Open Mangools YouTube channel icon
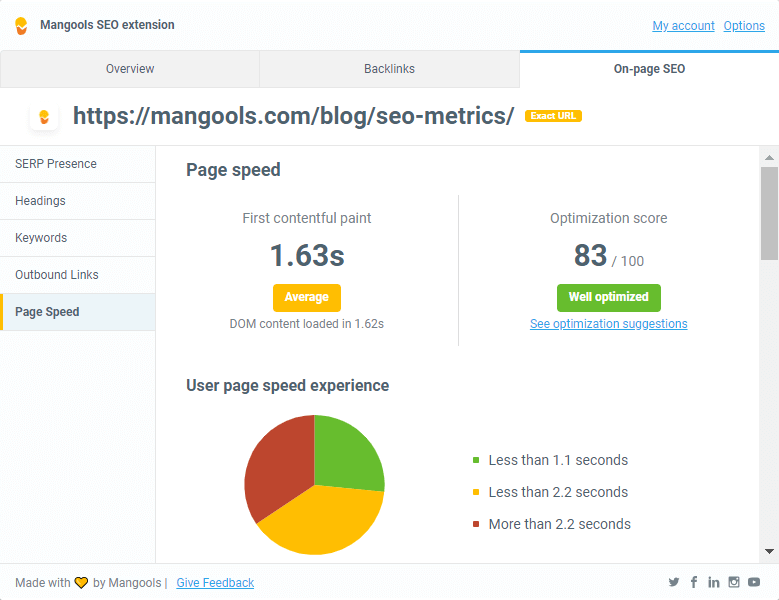Image resolution: width=779 pixels, height=600 pixels. (x=754, y=582)
